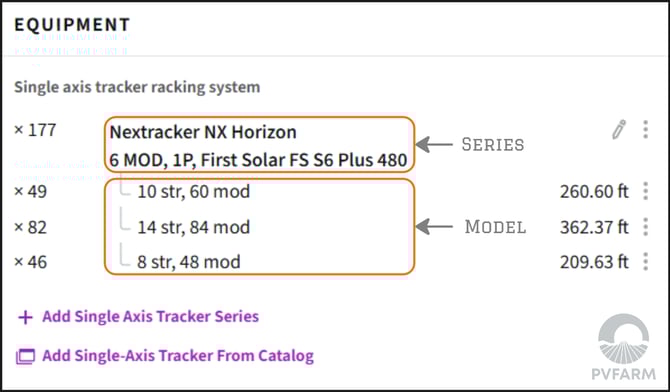The width and height of the screenshot is (670, 392).
Task: Add Single-Axis Tracker From Catalog
Action: pyautogui.click(x=178, y=356)
